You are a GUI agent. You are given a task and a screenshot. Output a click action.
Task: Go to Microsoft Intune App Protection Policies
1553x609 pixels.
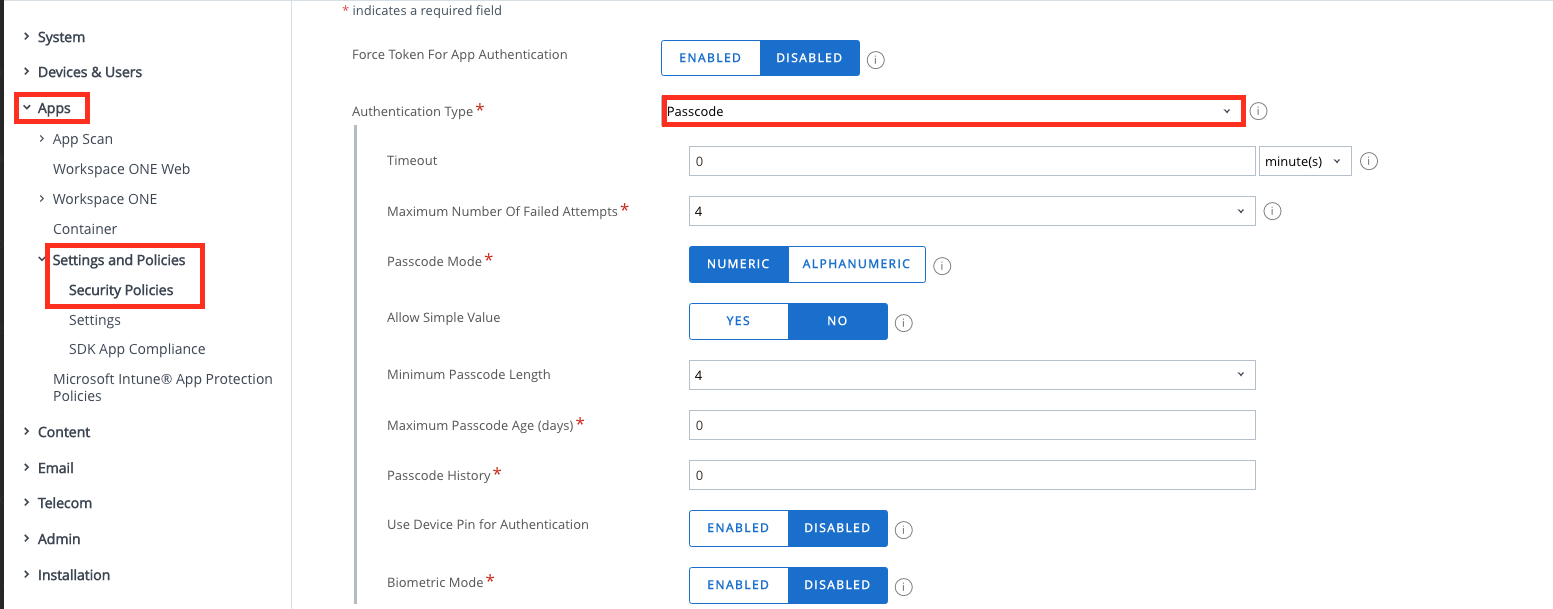click(x=162, y=387)
